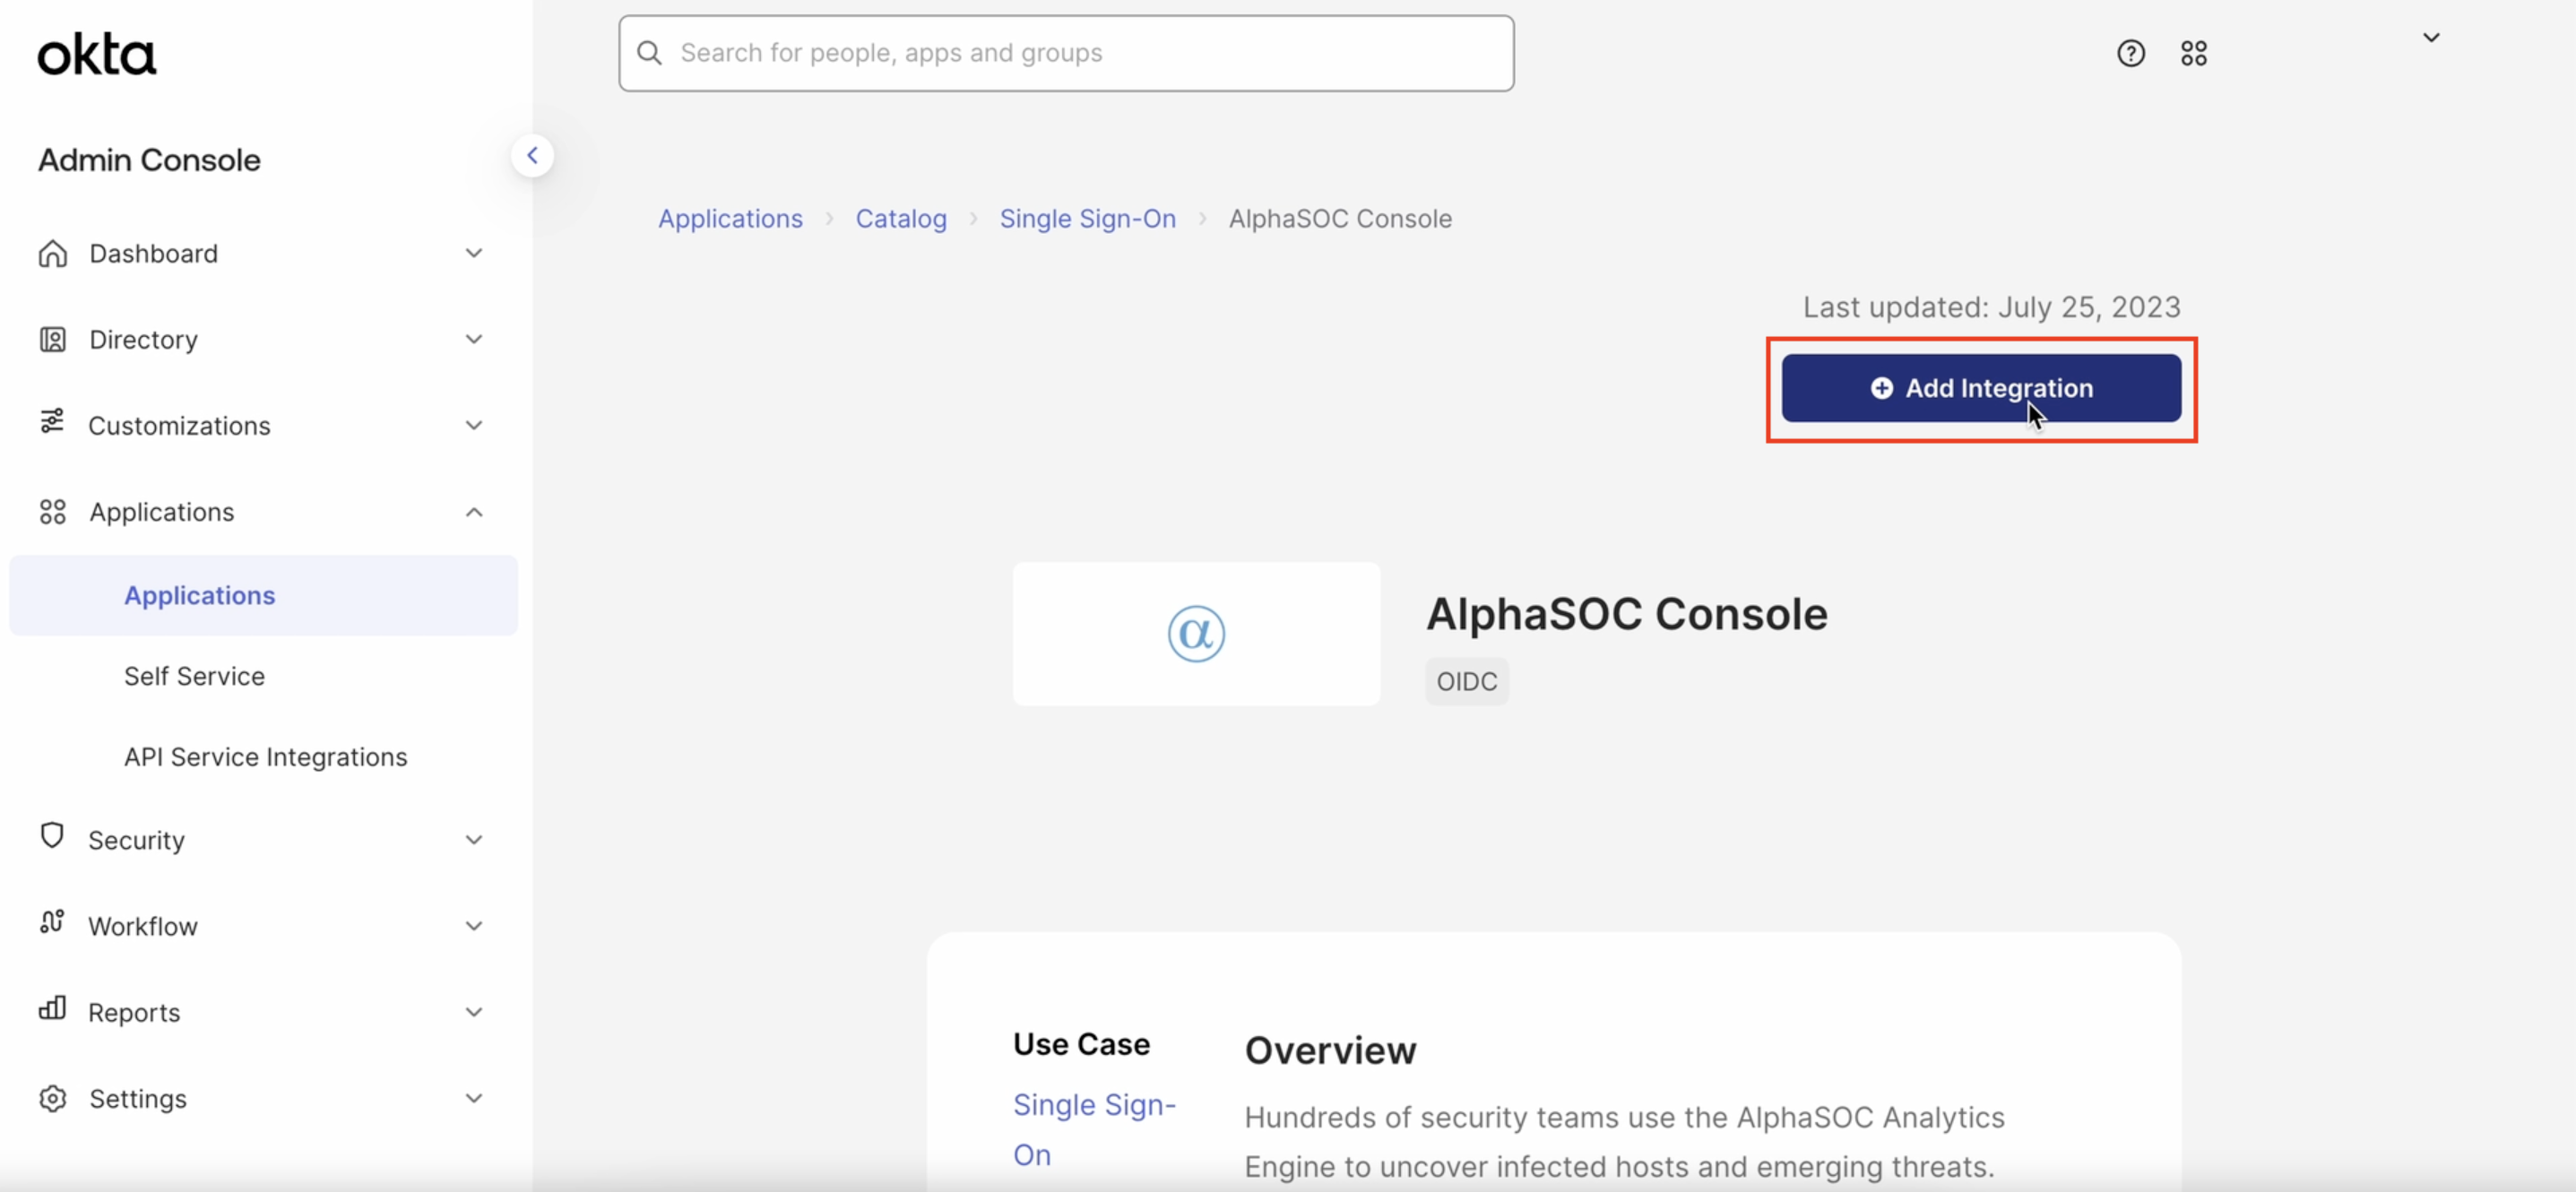The width and height of the screenshot is (2576, 1192).
Task: Expand the Reports chevron
Action: (474, 1012)
